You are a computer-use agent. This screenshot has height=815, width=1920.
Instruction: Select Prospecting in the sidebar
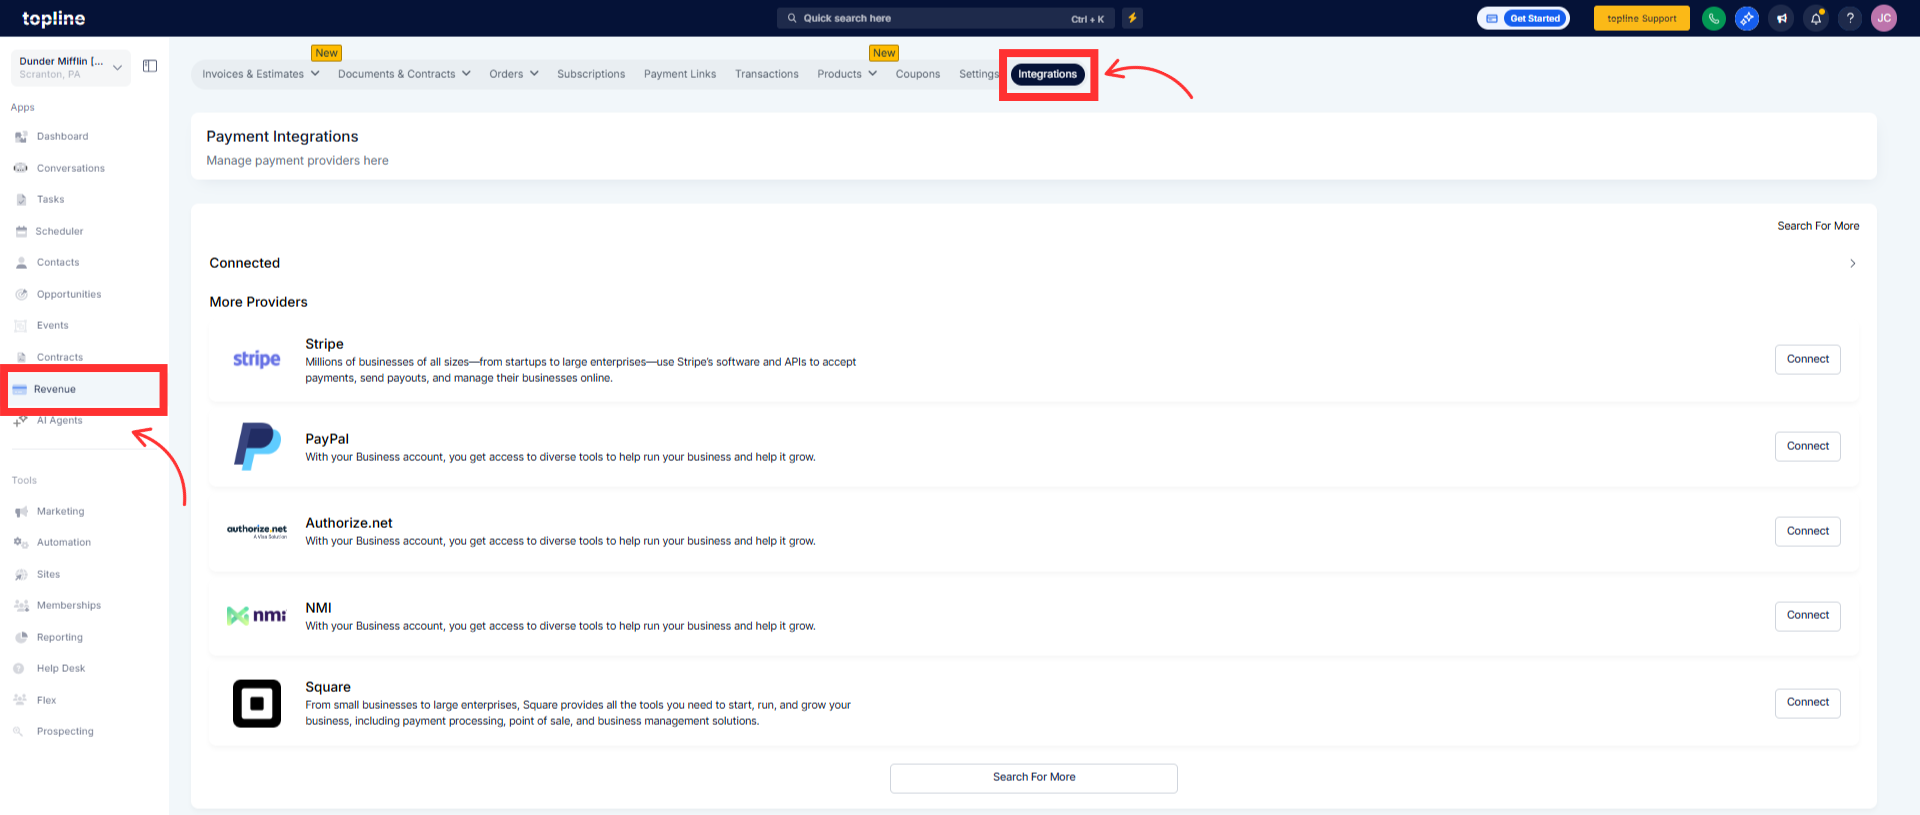point(65,731)
